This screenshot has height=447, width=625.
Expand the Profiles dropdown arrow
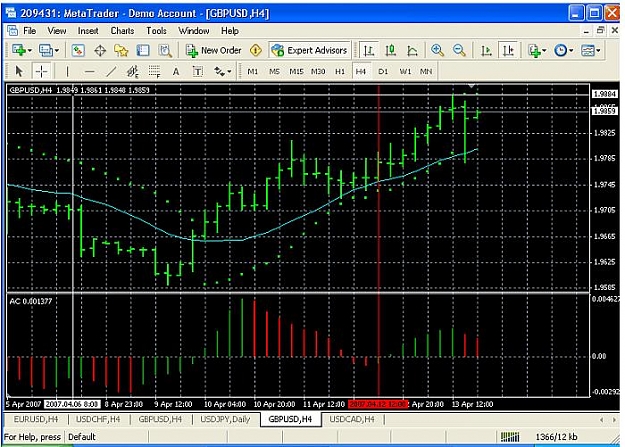(x=57, y=51)
